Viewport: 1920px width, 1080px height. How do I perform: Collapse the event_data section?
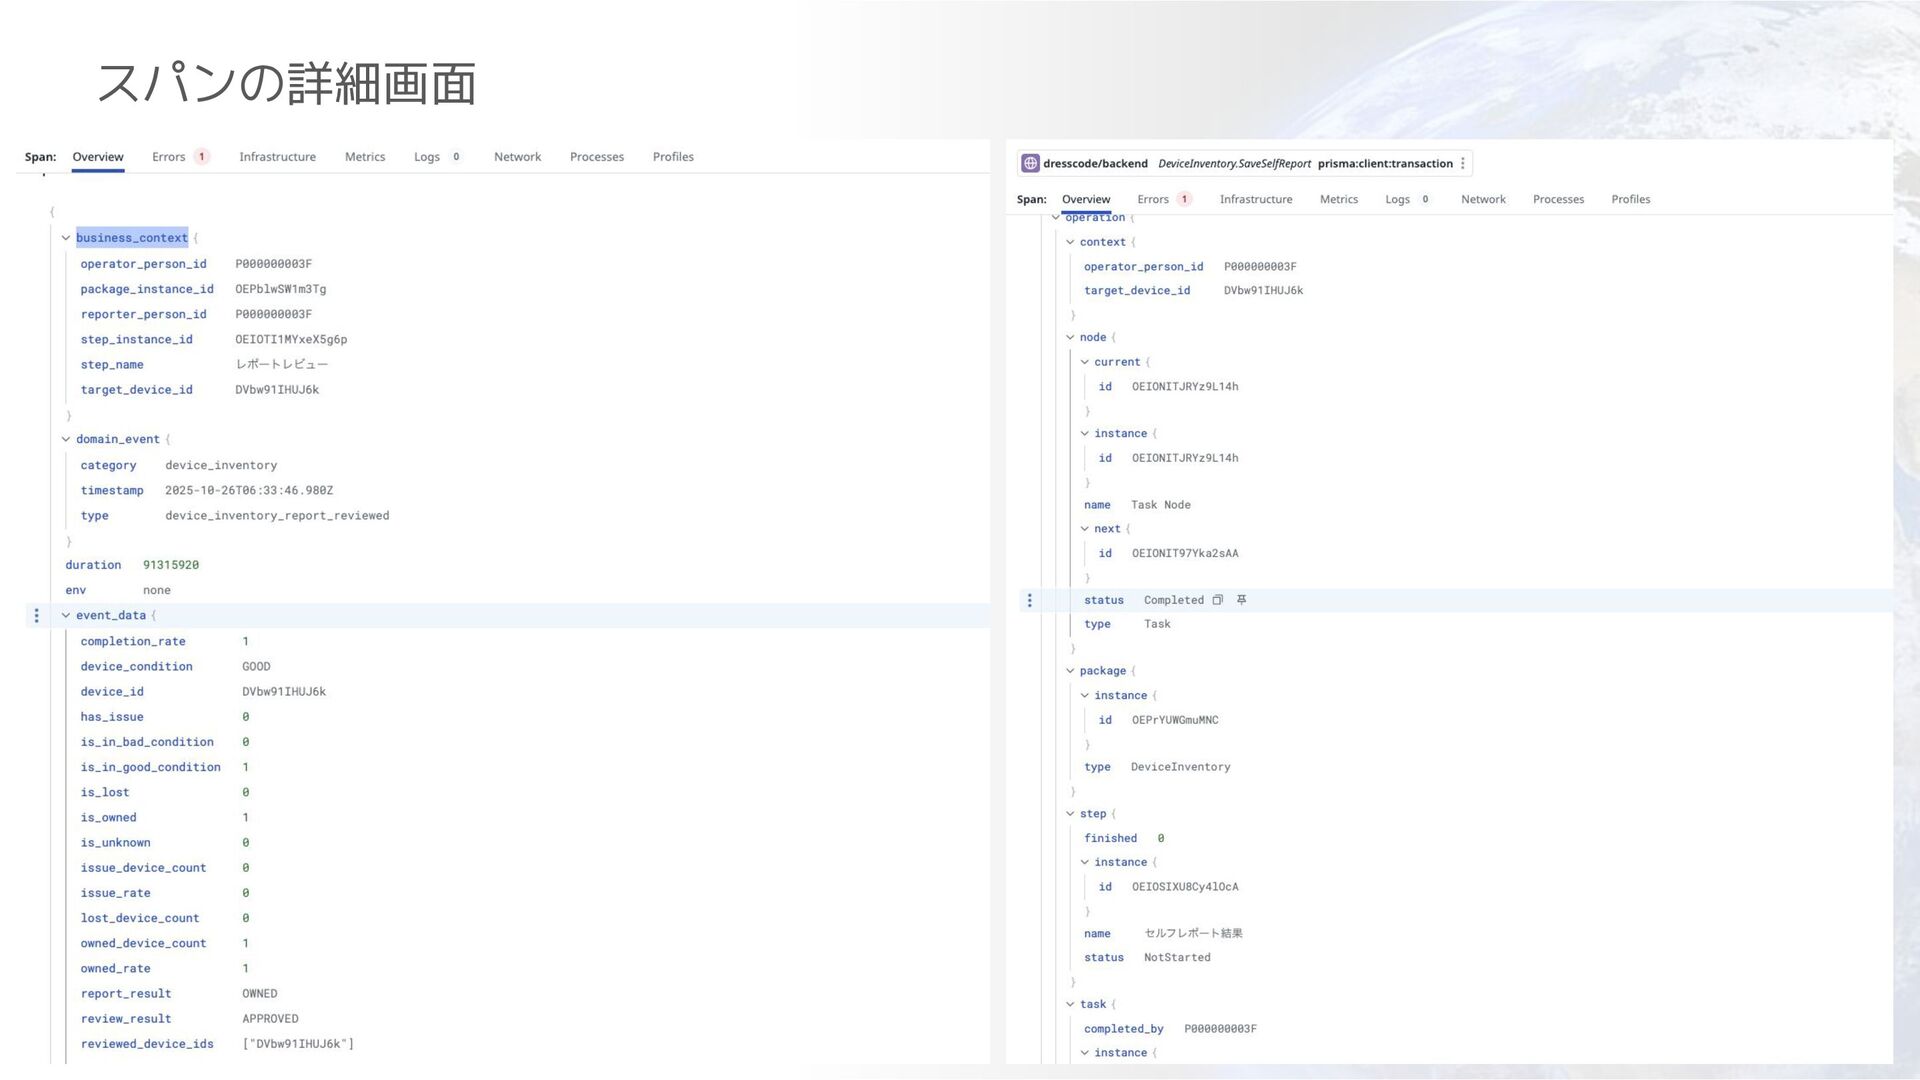pyautogui.click(x=66, y=615)
